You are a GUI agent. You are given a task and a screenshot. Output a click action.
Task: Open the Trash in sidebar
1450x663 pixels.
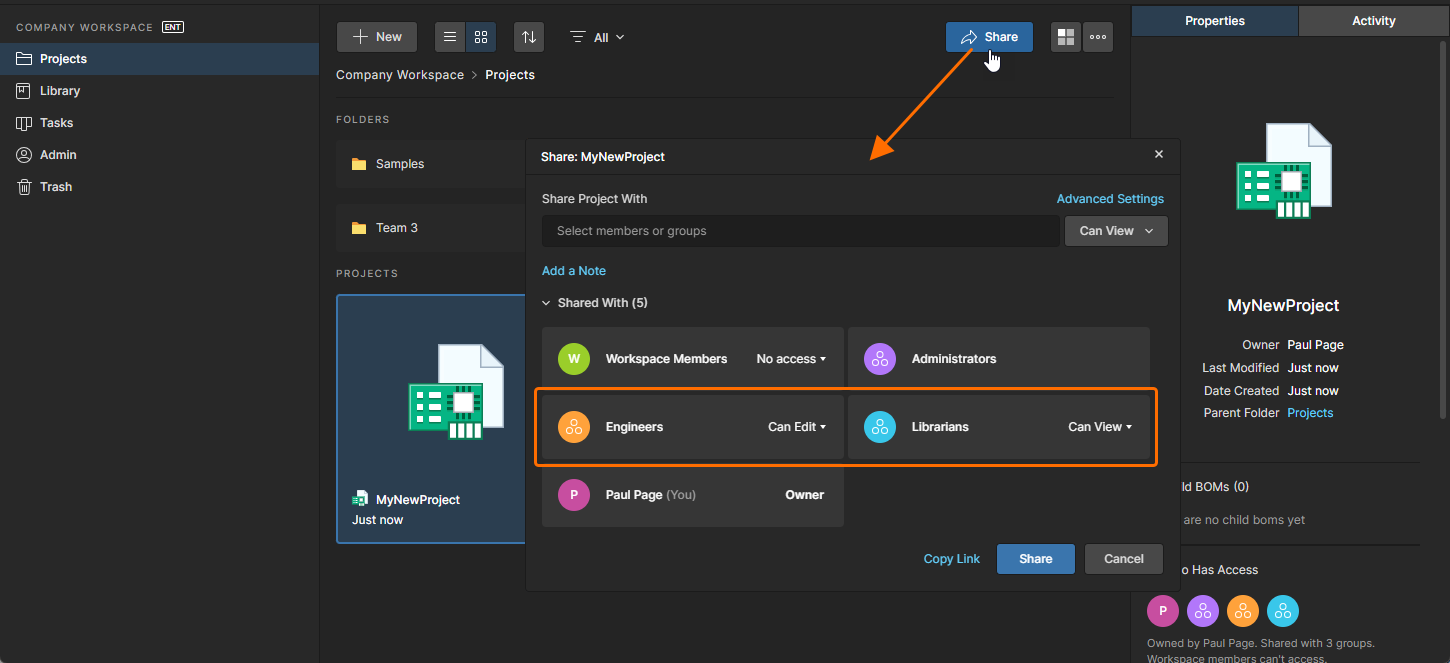tap(56, 187)
